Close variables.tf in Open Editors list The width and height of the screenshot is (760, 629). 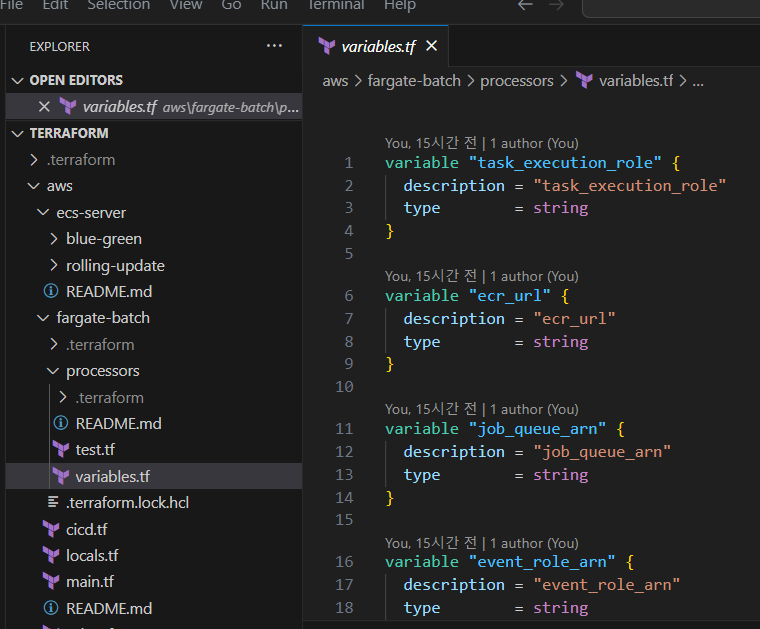(x=44, y=107)
